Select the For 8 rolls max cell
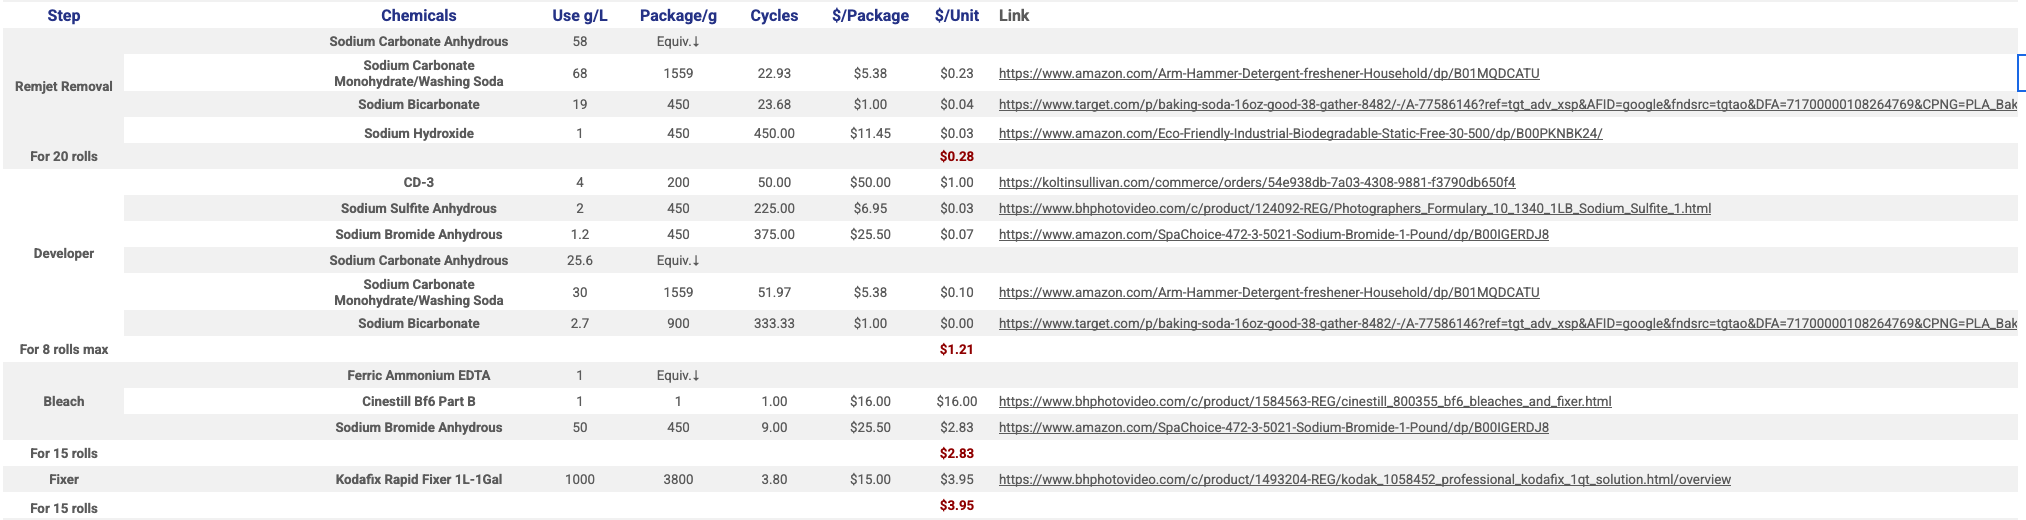Image resolution: width=2026 pixels, height=520 pixels. (x=63, y=349)
